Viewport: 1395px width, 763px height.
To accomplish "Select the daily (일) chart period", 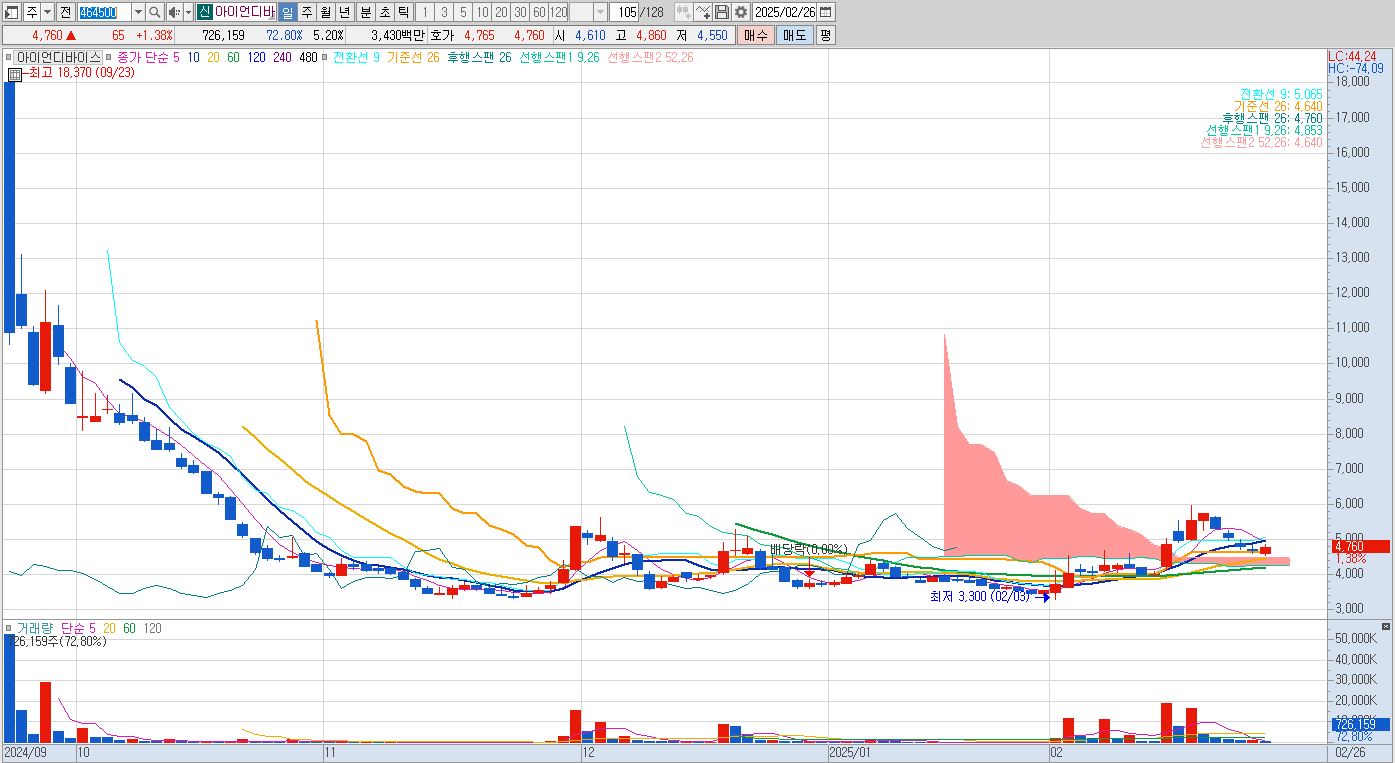I will (x=287, y=12).
